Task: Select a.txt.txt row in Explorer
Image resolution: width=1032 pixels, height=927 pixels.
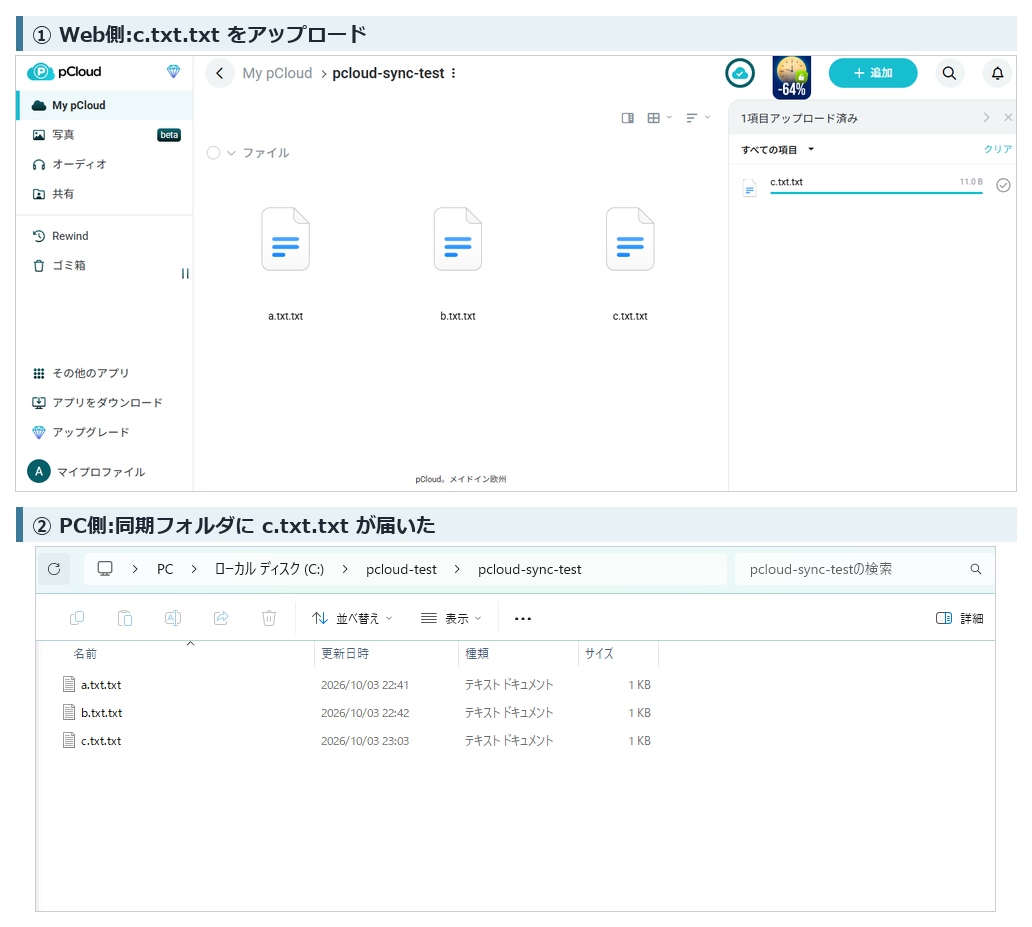Action: (355, 685)
